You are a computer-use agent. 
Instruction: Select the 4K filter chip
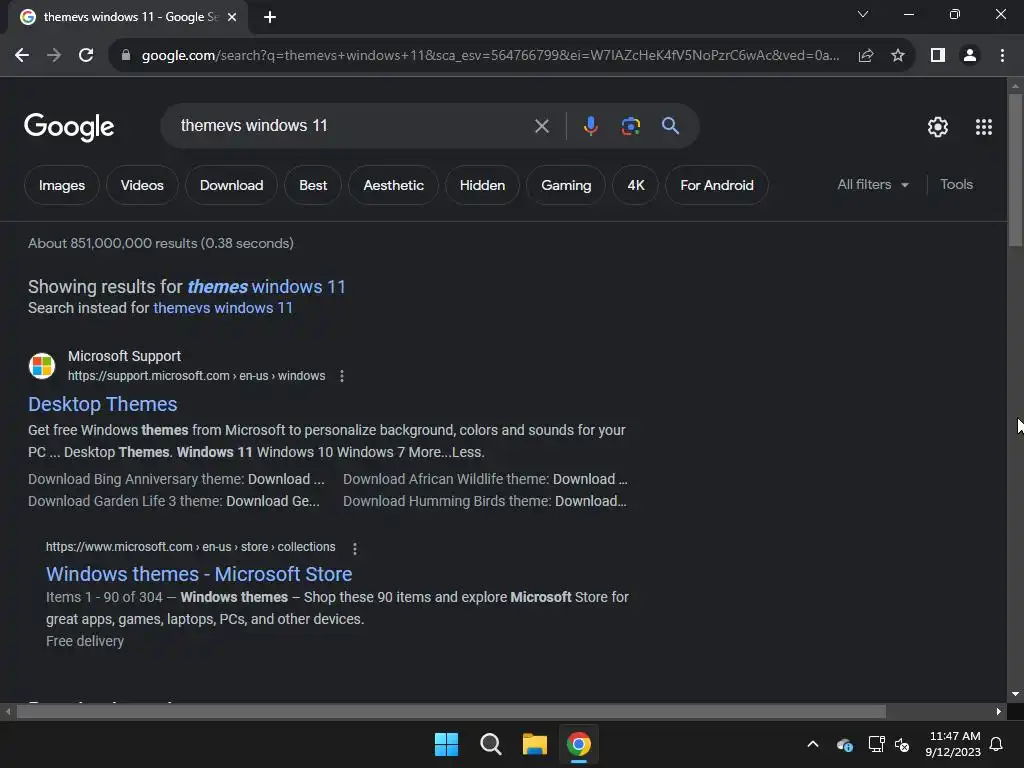[635, 185]
